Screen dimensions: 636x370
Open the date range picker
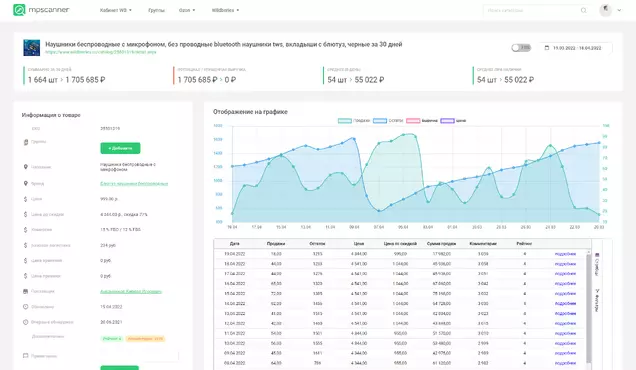tap(576, 48)
